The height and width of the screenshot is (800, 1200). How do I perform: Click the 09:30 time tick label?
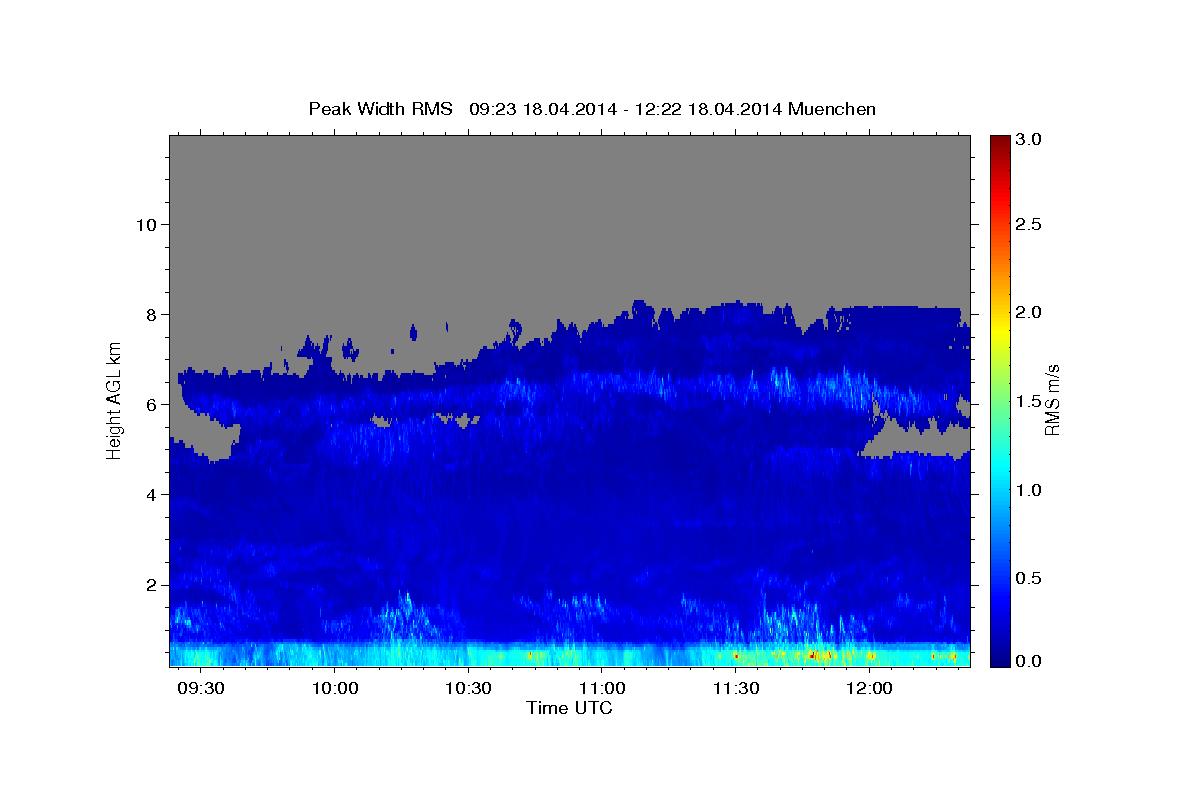pos(202,689)
